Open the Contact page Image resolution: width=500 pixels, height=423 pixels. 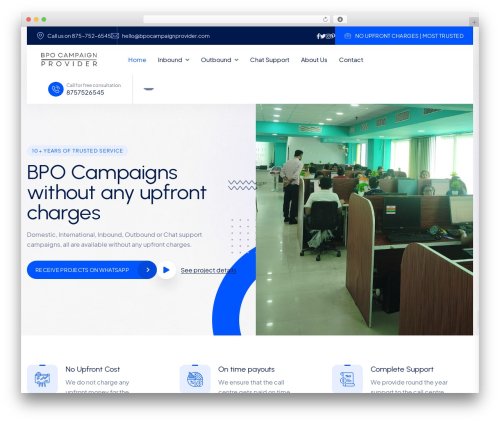(x=351, y=60)
